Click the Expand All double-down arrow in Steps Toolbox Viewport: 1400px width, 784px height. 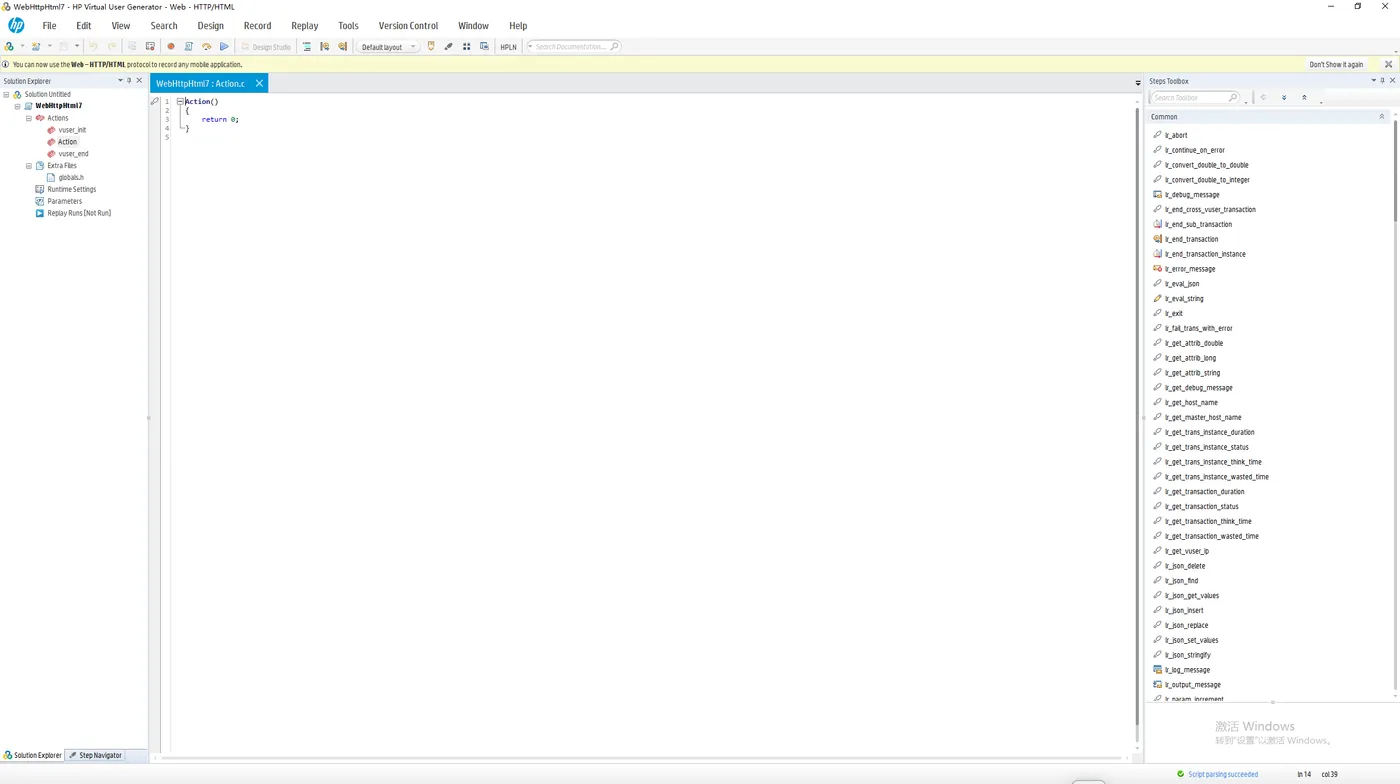tap(1284, 98)
